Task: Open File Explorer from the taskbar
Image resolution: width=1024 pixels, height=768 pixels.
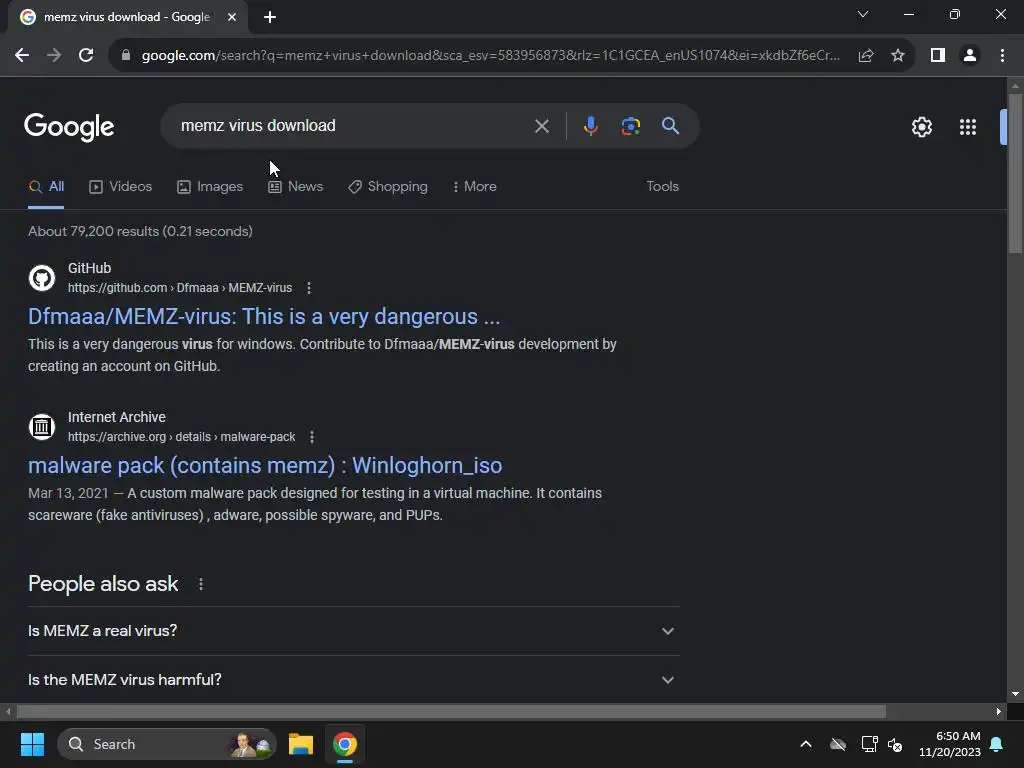Action: (301, 744)
